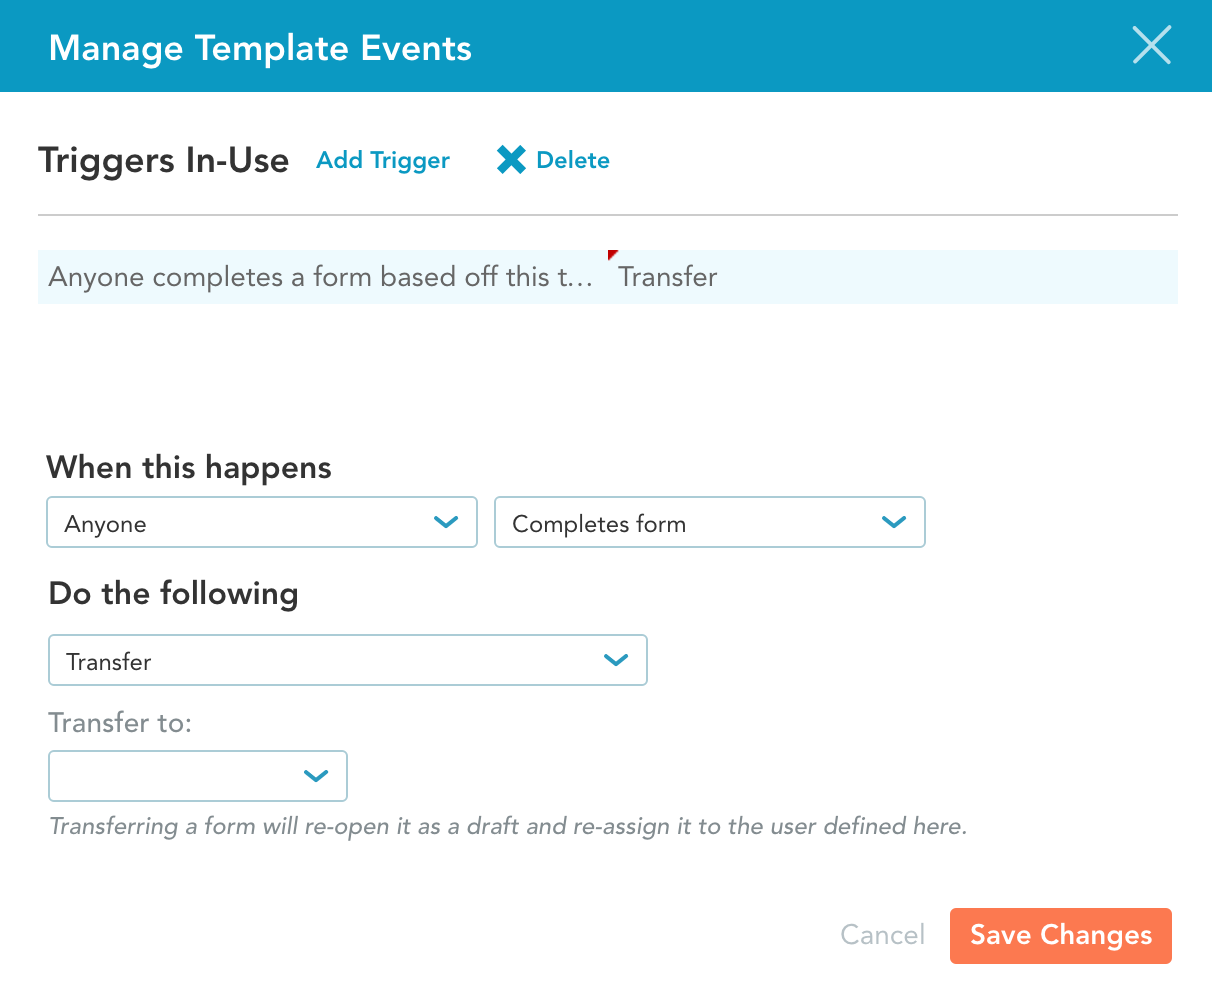This screenshot has width=1212, height=992.
Task: Click the Save Changes button
Action: (x=1061, y=936)
